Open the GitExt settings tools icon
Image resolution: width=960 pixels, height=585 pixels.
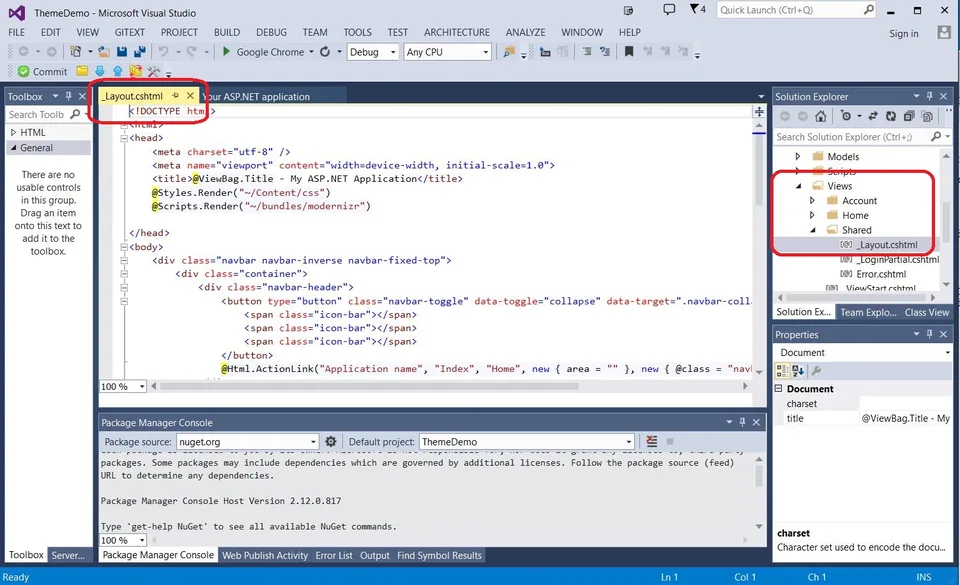154,72
